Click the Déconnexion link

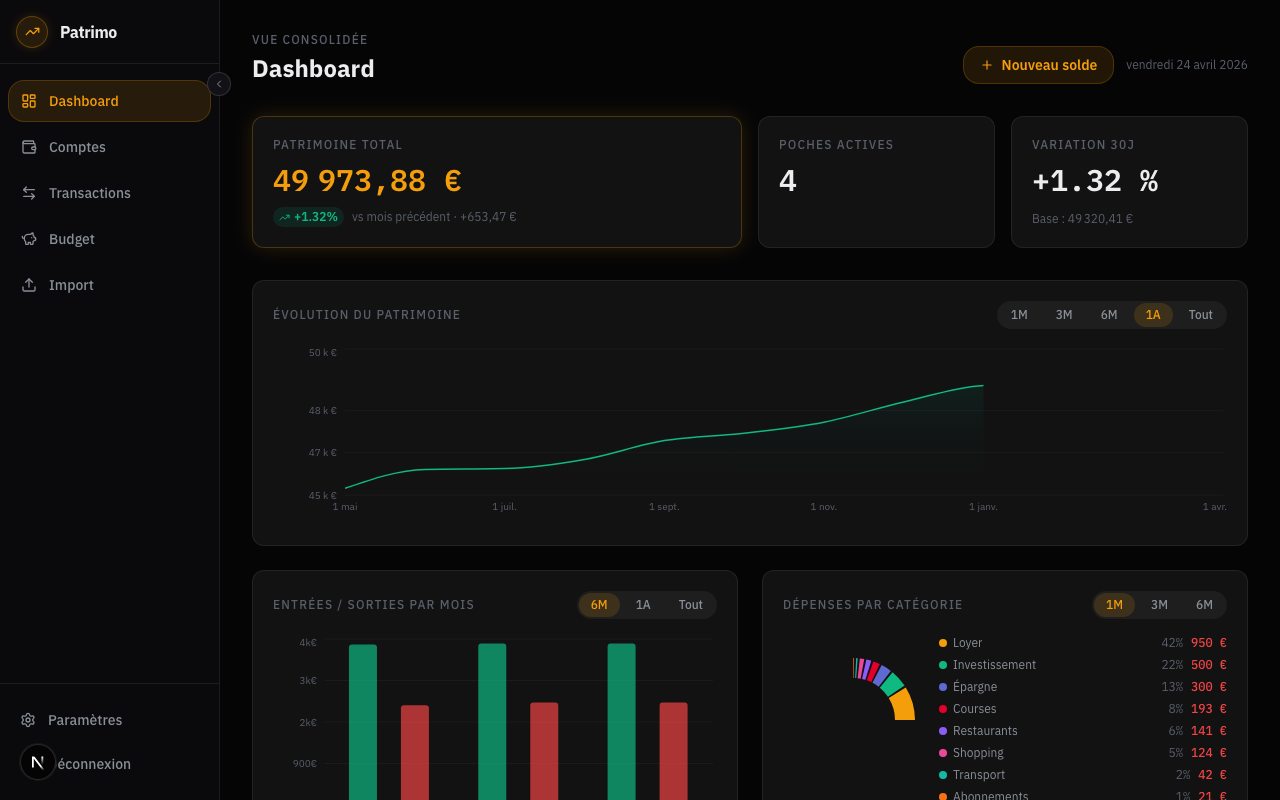pyautogui.click(x=94, y=764)
